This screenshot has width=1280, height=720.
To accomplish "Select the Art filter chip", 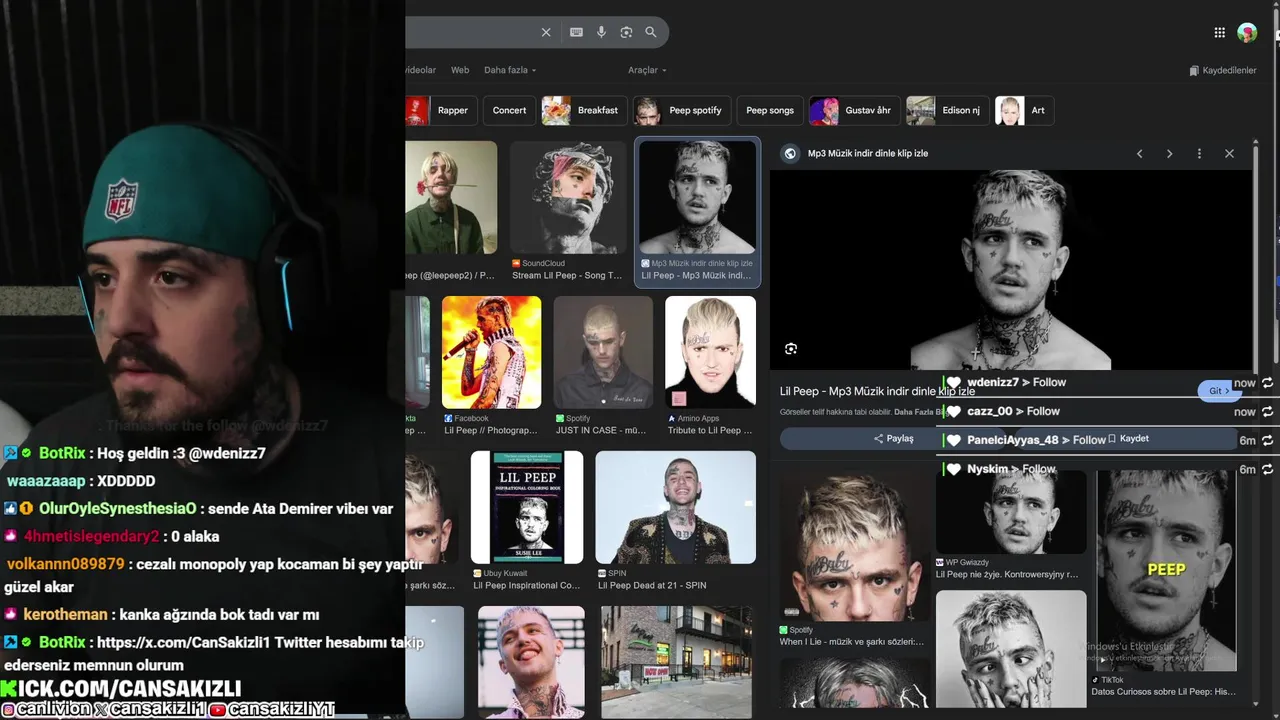I will [1024, 110].
